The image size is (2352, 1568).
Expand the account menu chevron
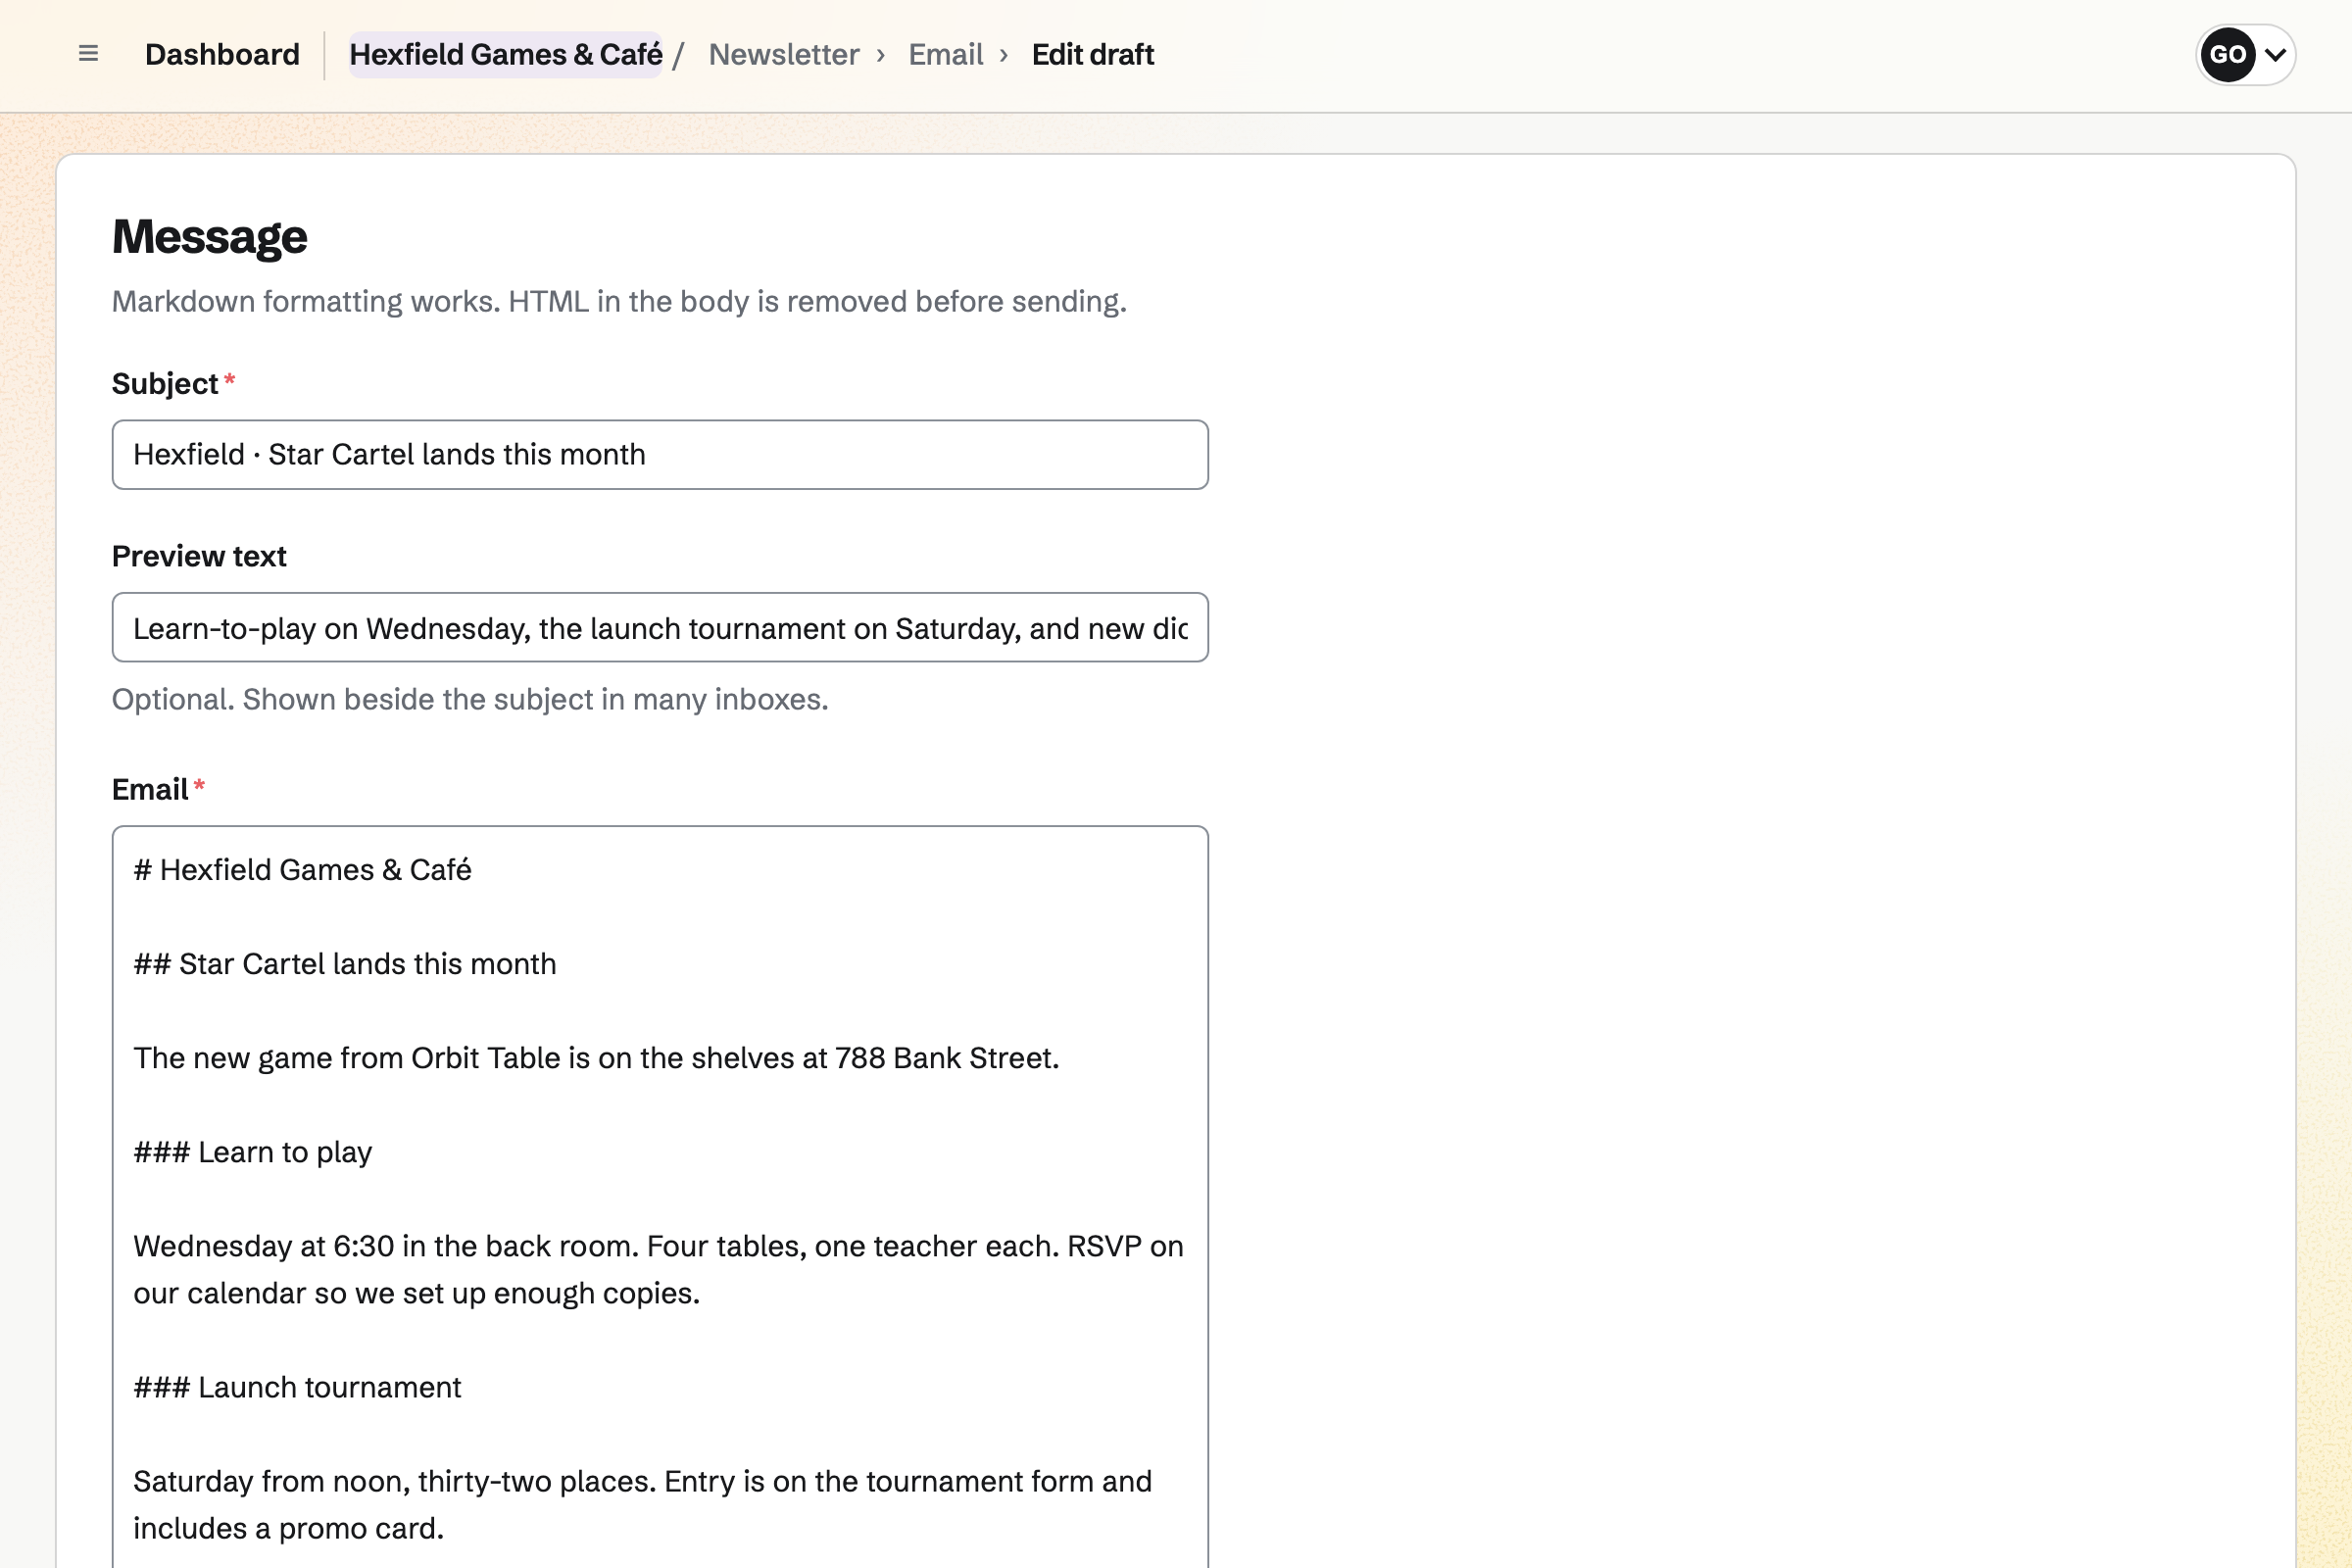[2275, 55]
